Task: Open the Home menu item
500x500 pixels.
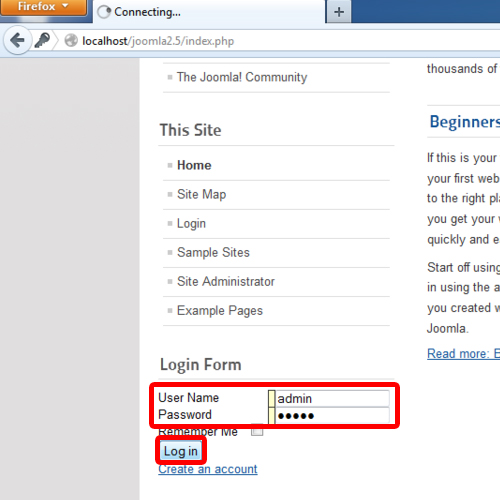Action: tap(194, 165)
